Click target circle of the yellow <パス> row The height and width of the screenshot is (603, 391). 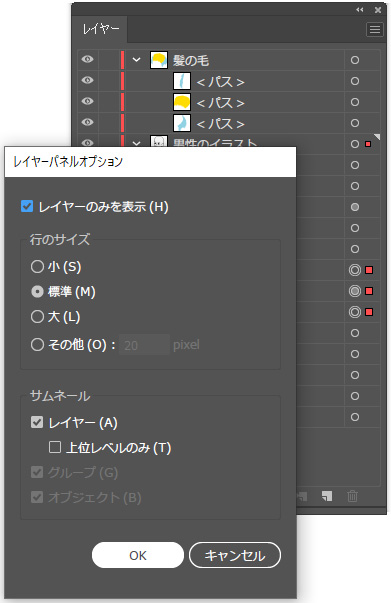(355, 102)
